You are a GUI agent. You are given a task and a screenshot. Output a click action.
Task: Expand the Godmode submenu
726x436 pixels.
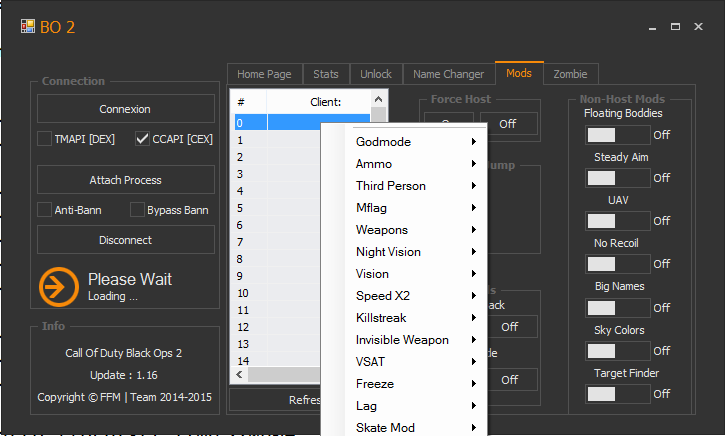pos(416,142)
